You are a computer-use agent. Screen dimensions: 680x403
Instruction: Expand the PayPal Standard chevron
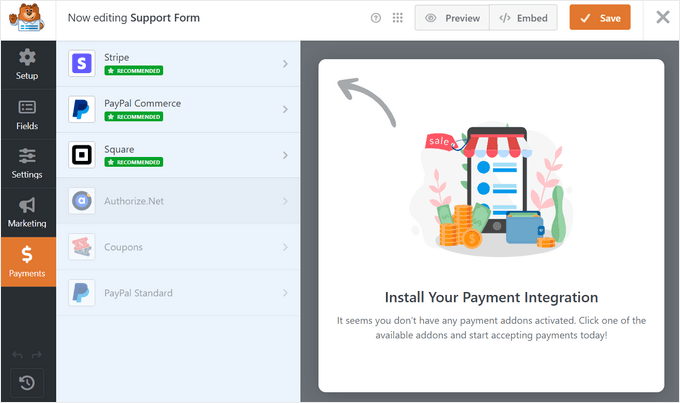[285, 293]
